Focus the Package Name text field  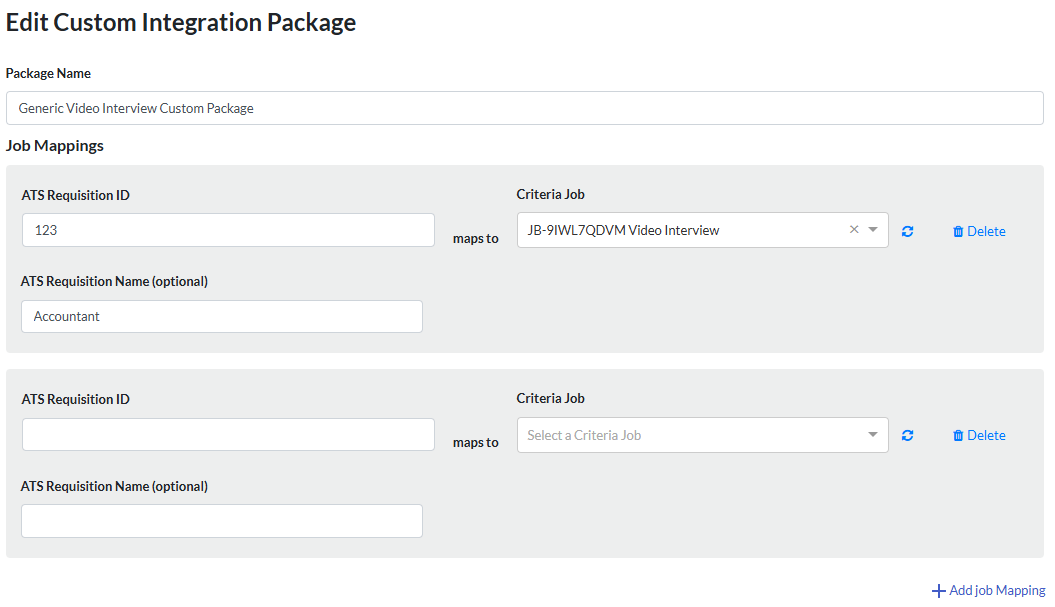point(524,108)
